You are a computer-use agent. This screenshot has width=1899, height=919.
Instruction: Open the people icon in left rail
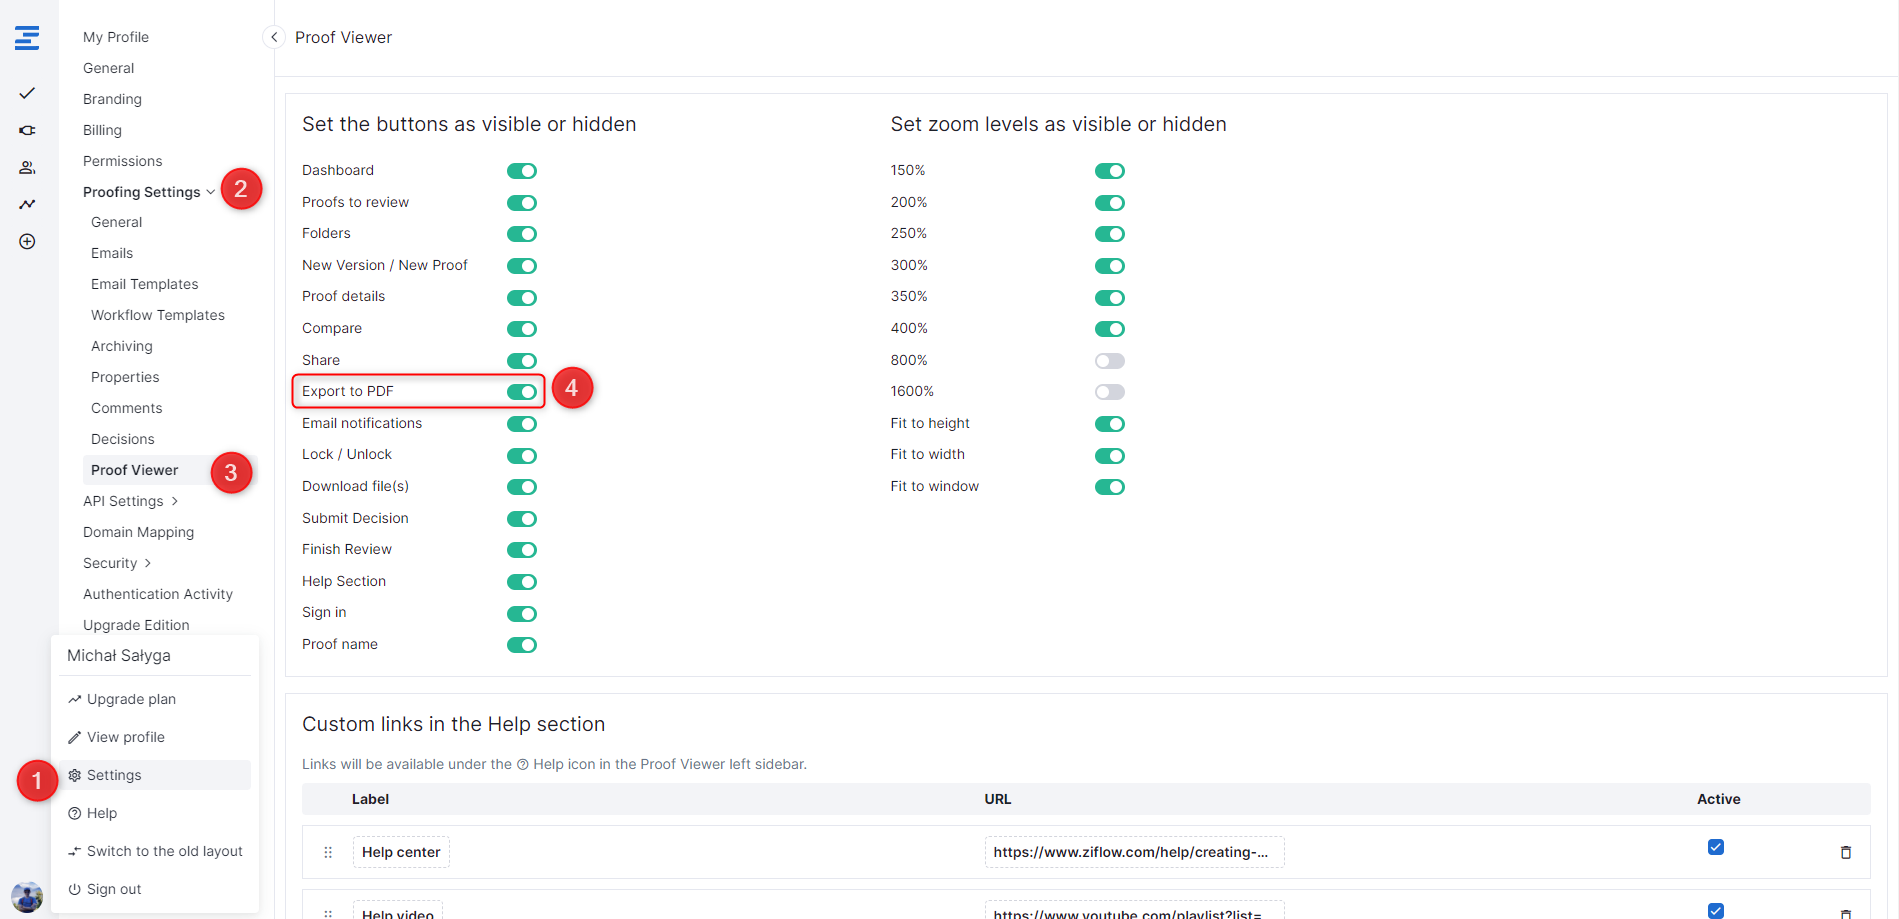click(27, 167)
